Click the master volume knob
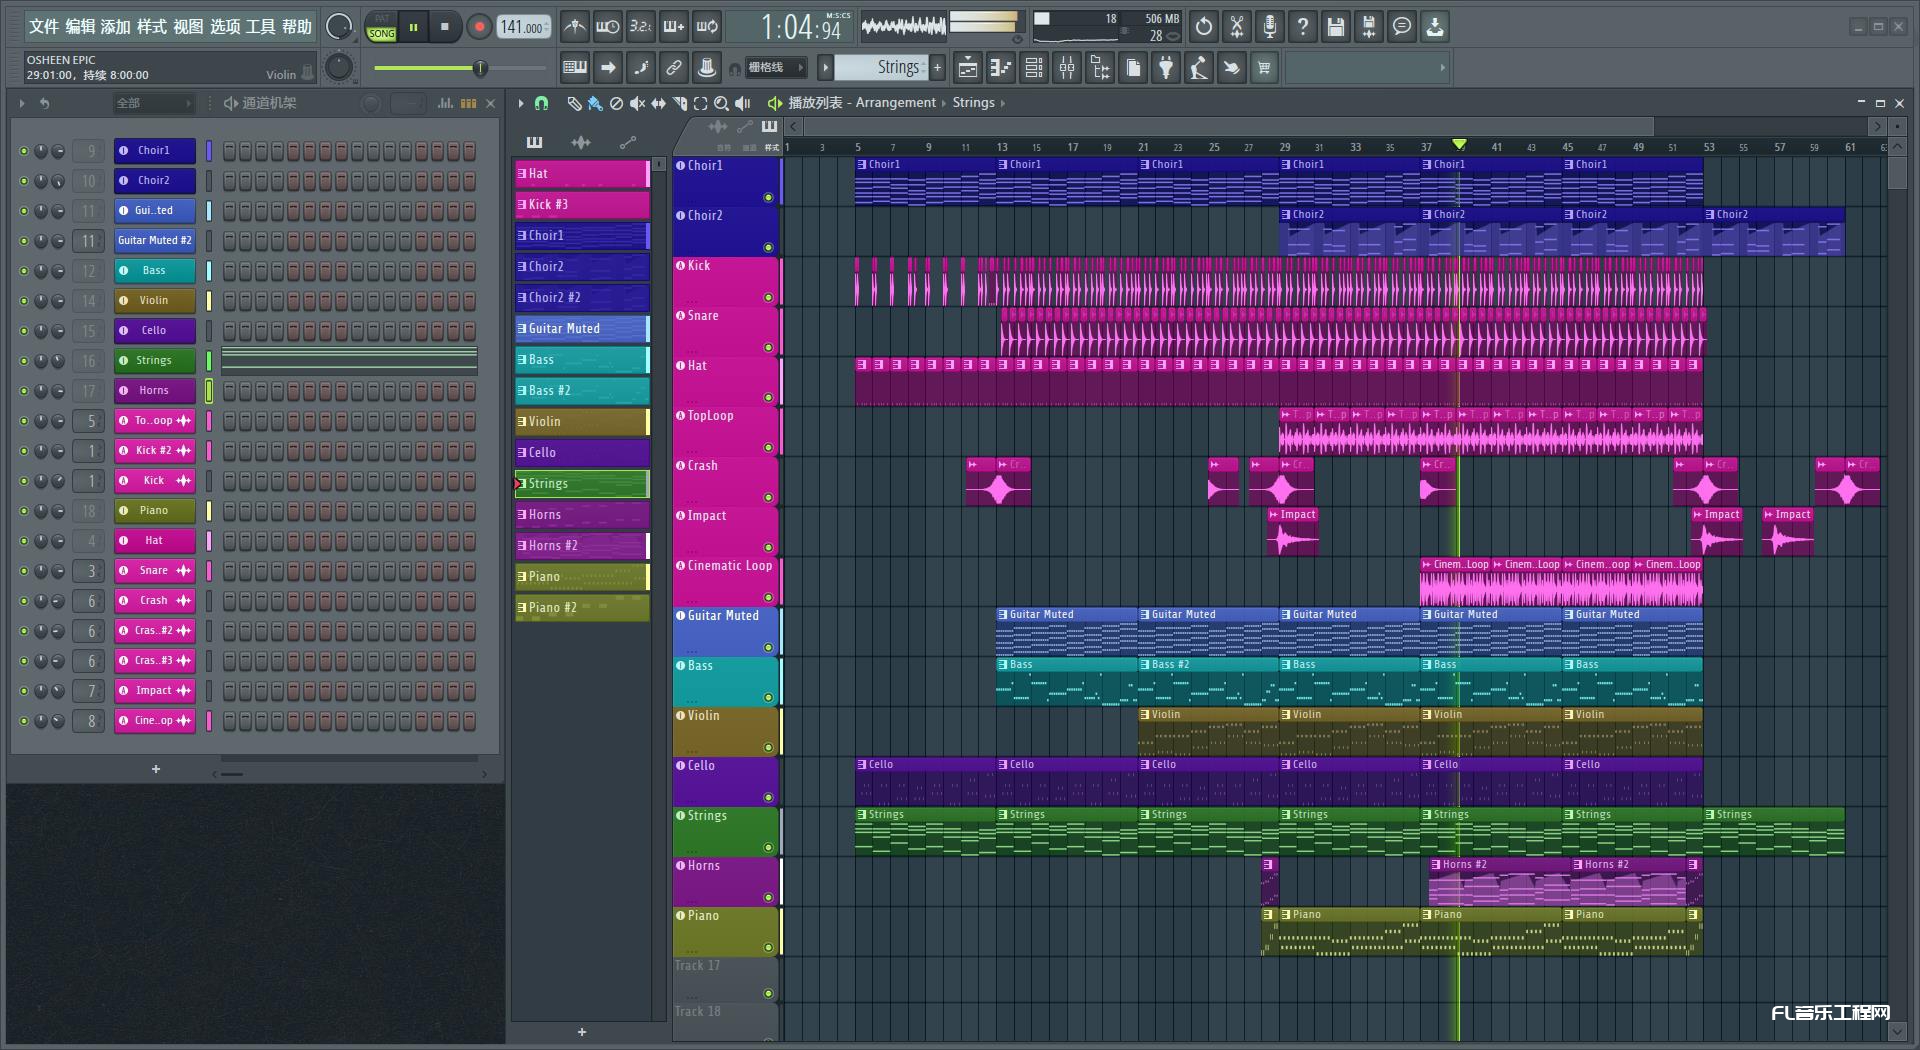 click(x=339, y=27)
